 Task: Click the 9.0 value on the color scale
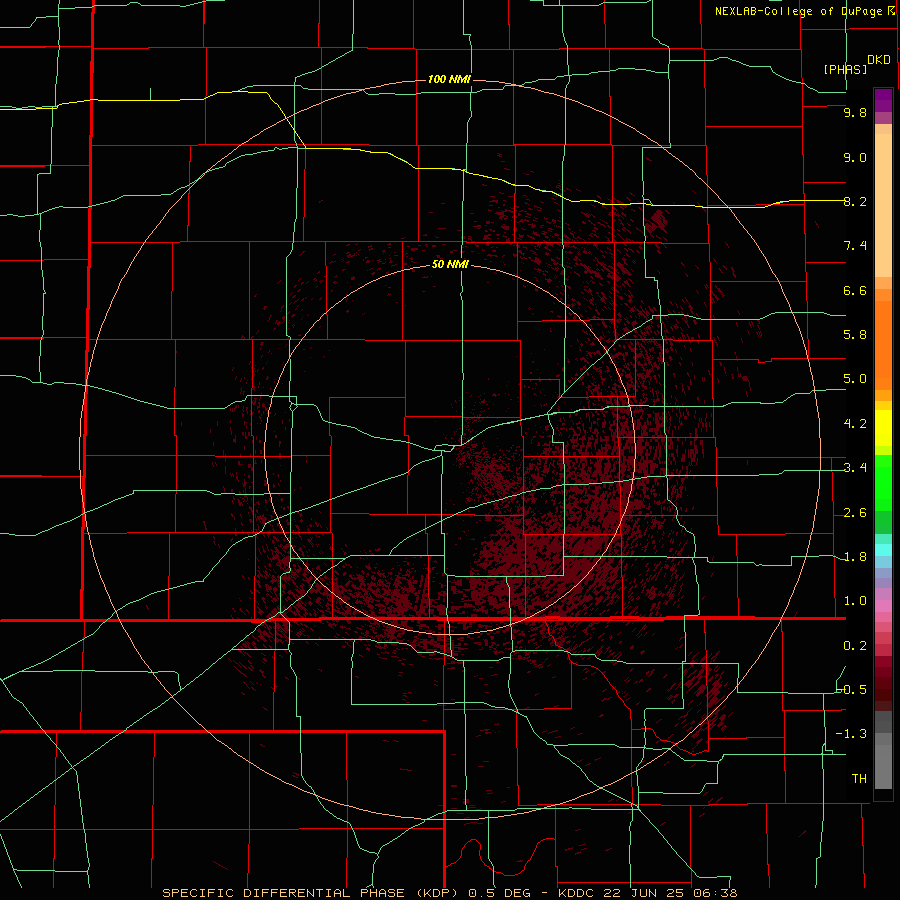[x=855, y=157]
